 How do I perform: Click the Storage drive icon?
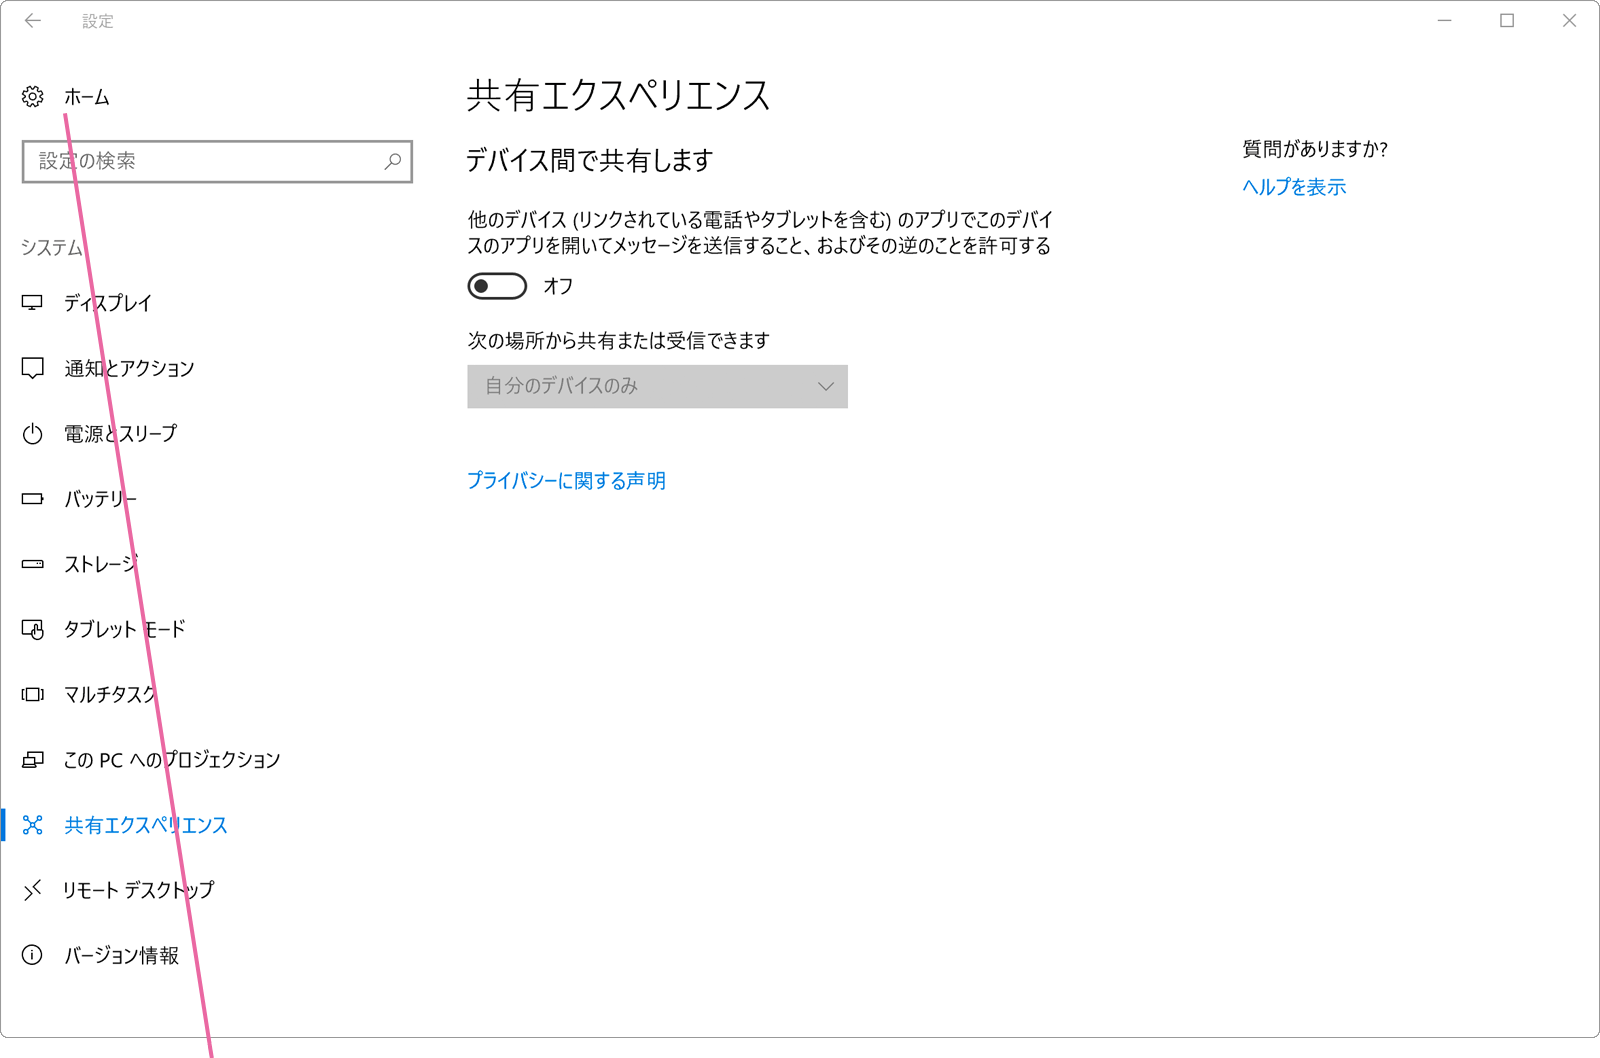pos(33,564)
